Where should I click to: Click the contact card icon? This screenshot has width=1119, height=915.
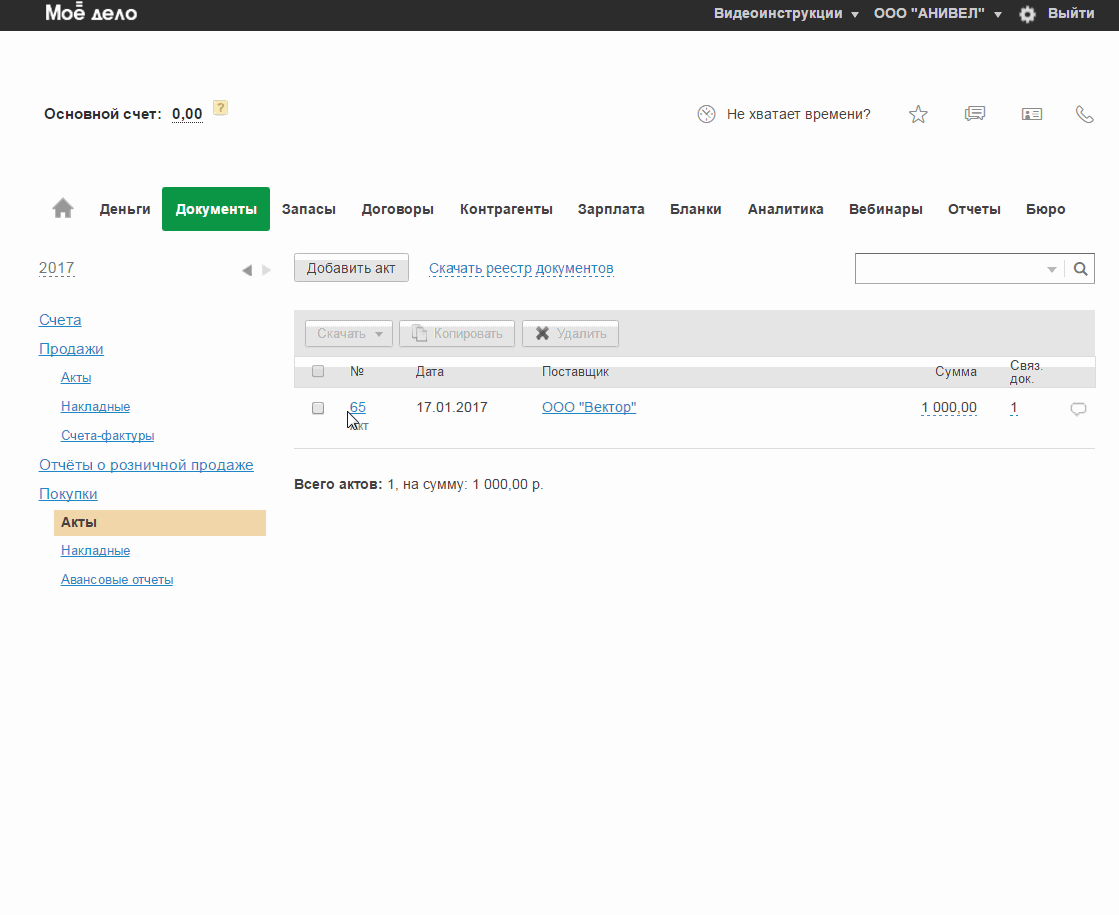[x=1032, y=114]
